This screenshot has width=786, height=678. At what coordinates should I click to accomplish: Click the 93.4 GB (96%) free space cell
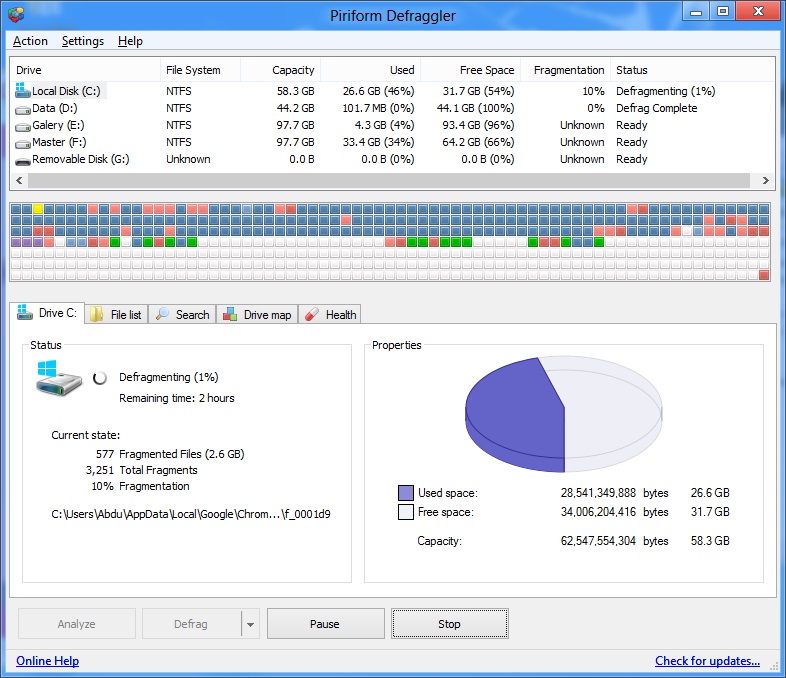pyautogui.click(x=478, y=125)
